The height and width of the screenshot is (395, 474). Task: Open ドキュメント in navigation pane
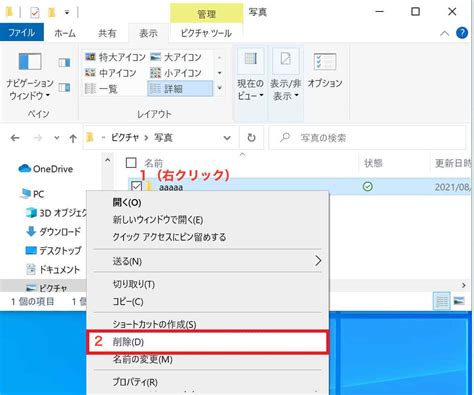pyautogui.click(x=53, y=269)
